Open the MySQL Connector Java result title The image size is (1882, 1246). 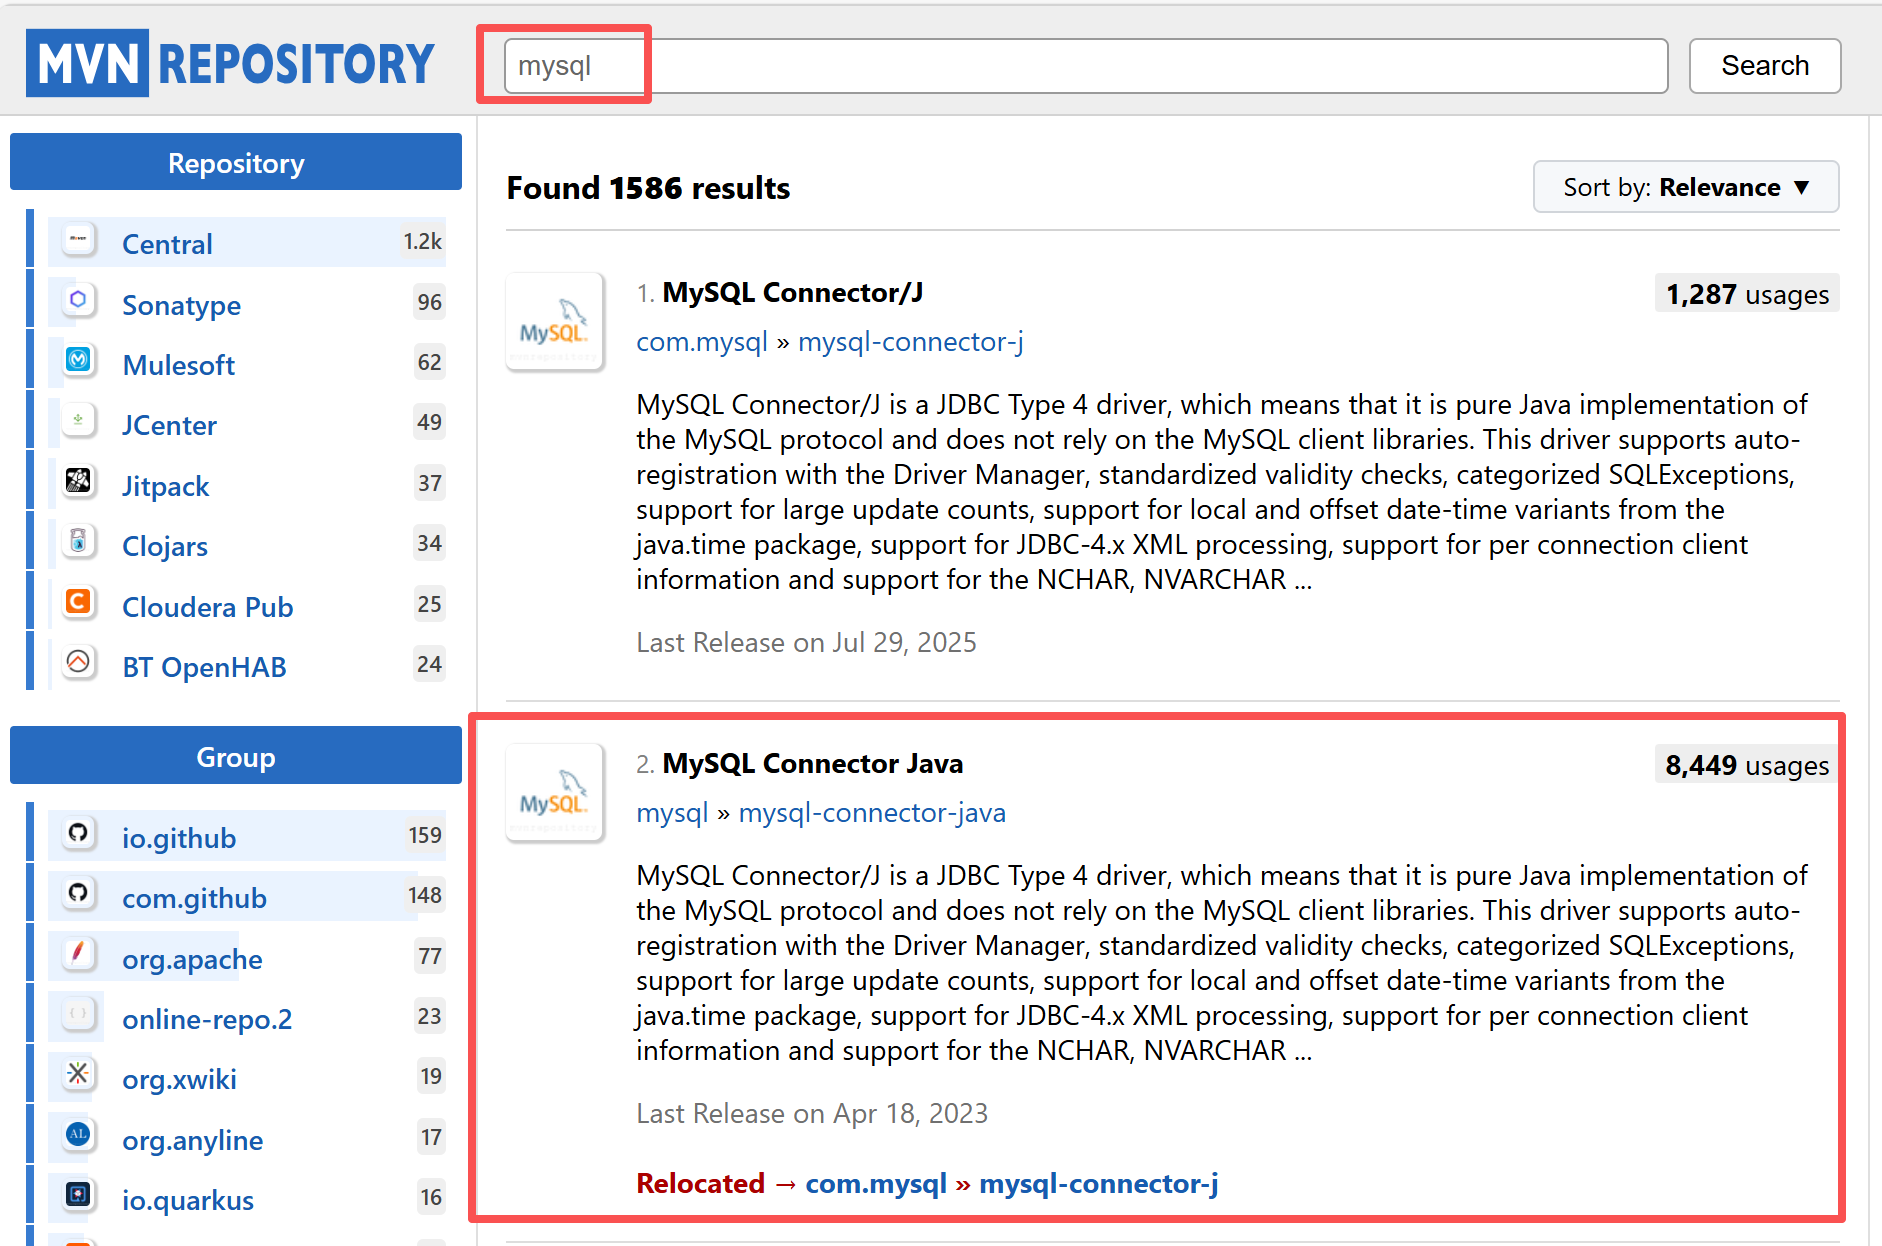[812, 763]
